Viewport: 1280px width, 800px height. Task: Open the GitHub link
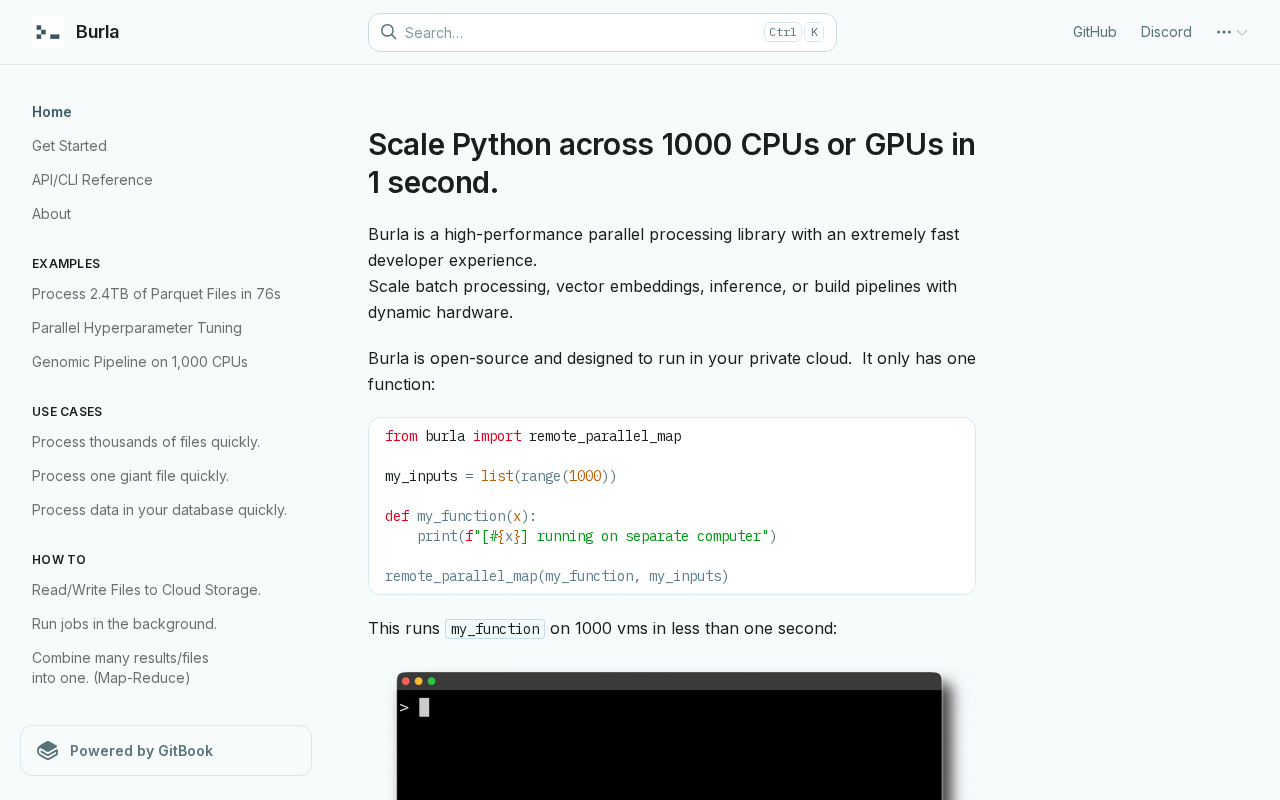[1095, 32]
